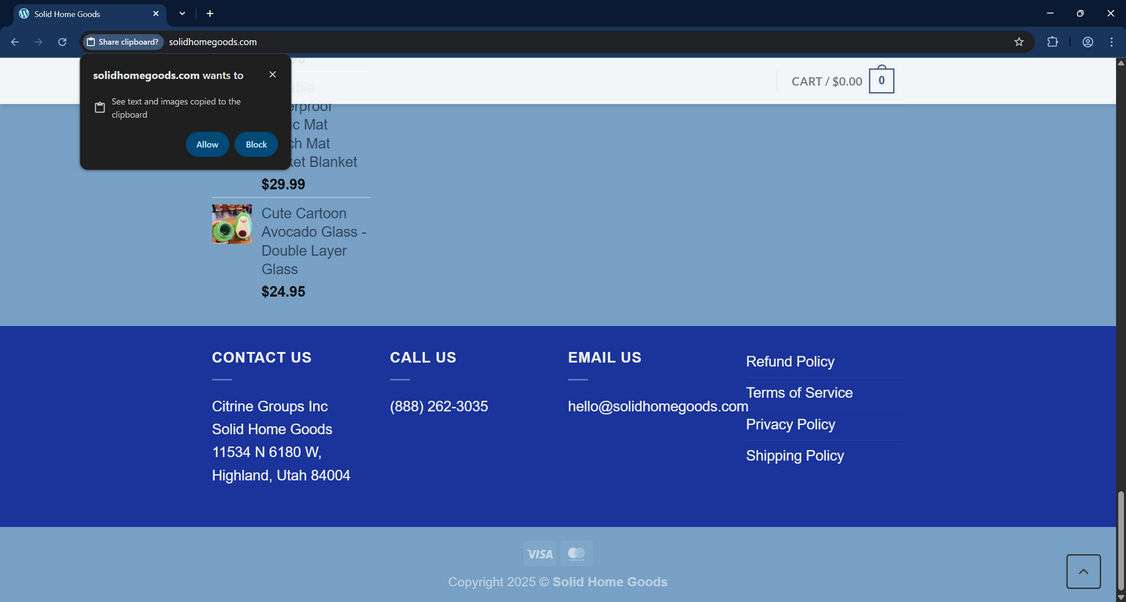Open the Refund Policy link

pos(790,361)
